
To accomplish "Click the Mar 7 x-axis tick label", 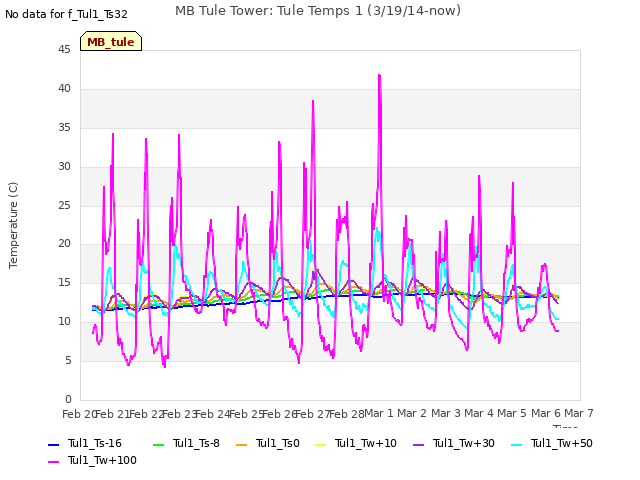I will pyautogui.click(x=579, y=413).
